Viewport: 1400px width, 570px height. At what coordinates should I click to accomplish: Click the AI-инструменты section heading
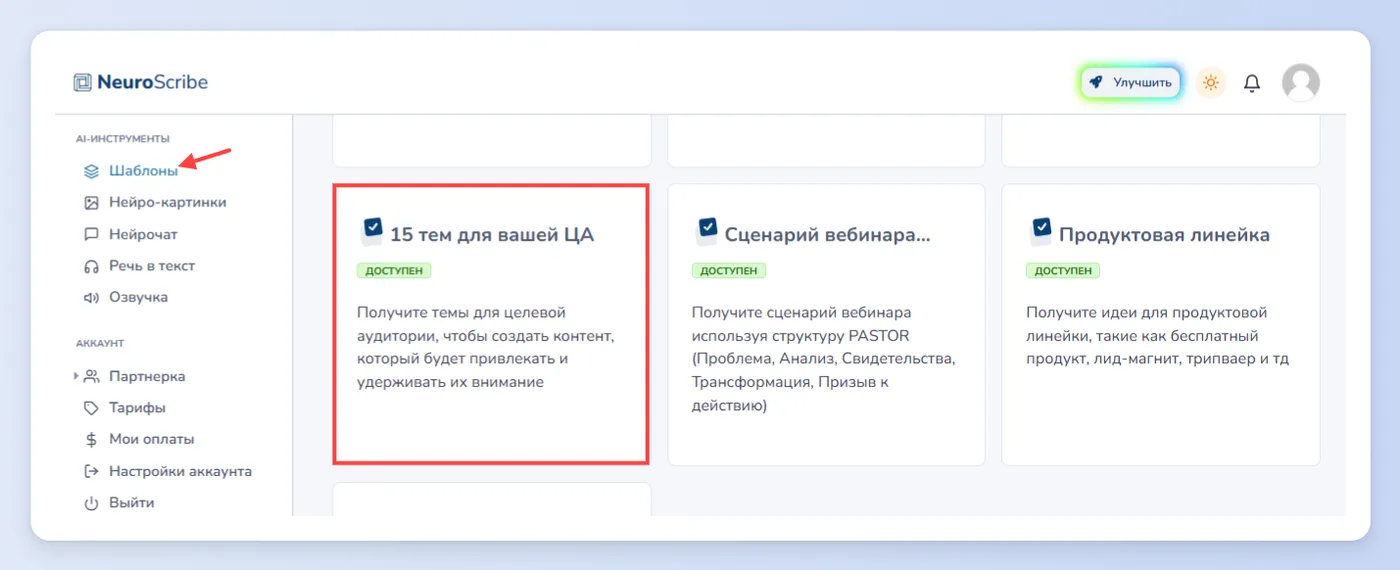tap(123, 138)
